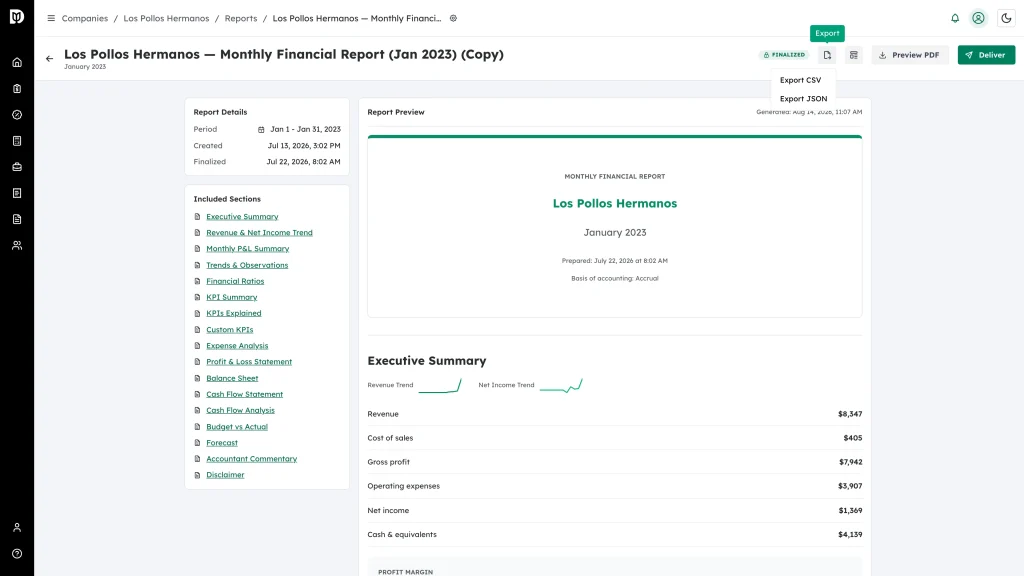Open the users group icon in the sidebar

pyautogui.click(x=17, y=246)
